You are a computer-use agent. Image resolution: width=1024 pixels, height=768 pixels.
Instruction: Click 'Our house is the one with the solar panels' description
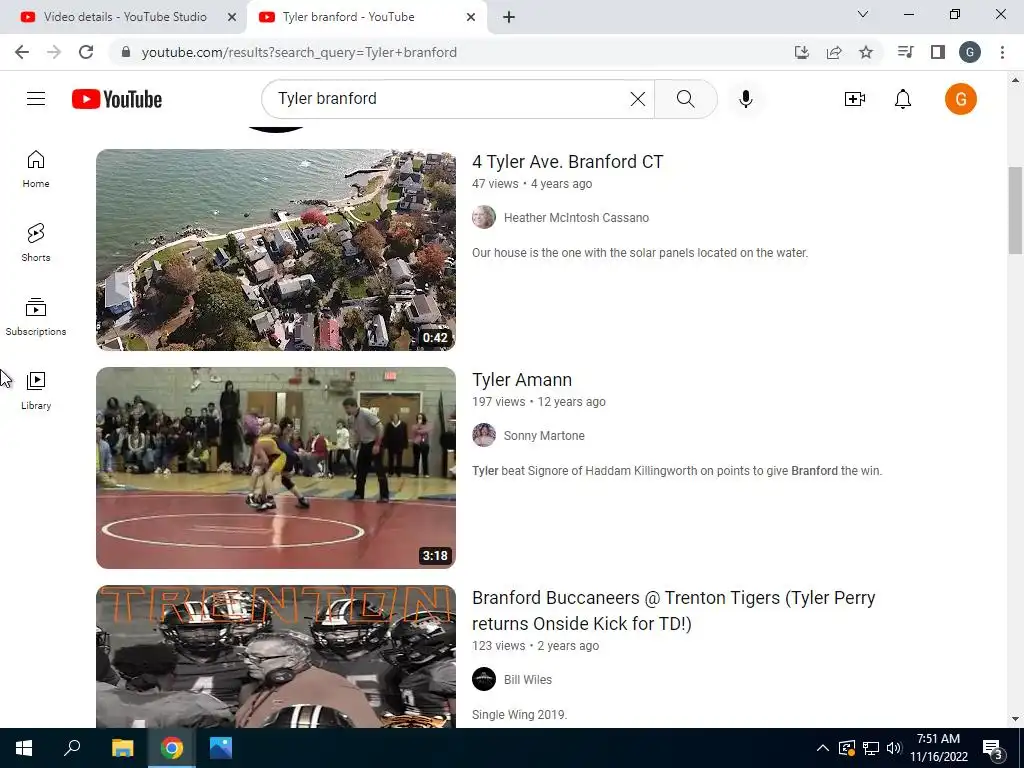639,253
